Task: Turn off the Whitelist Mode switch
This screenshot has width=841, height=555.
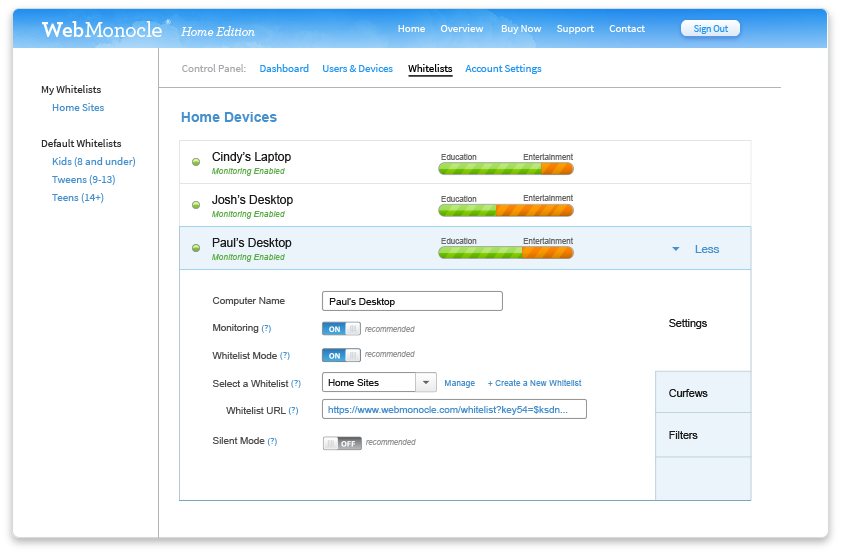Action: pyautogui.click(x=341, y=355)
